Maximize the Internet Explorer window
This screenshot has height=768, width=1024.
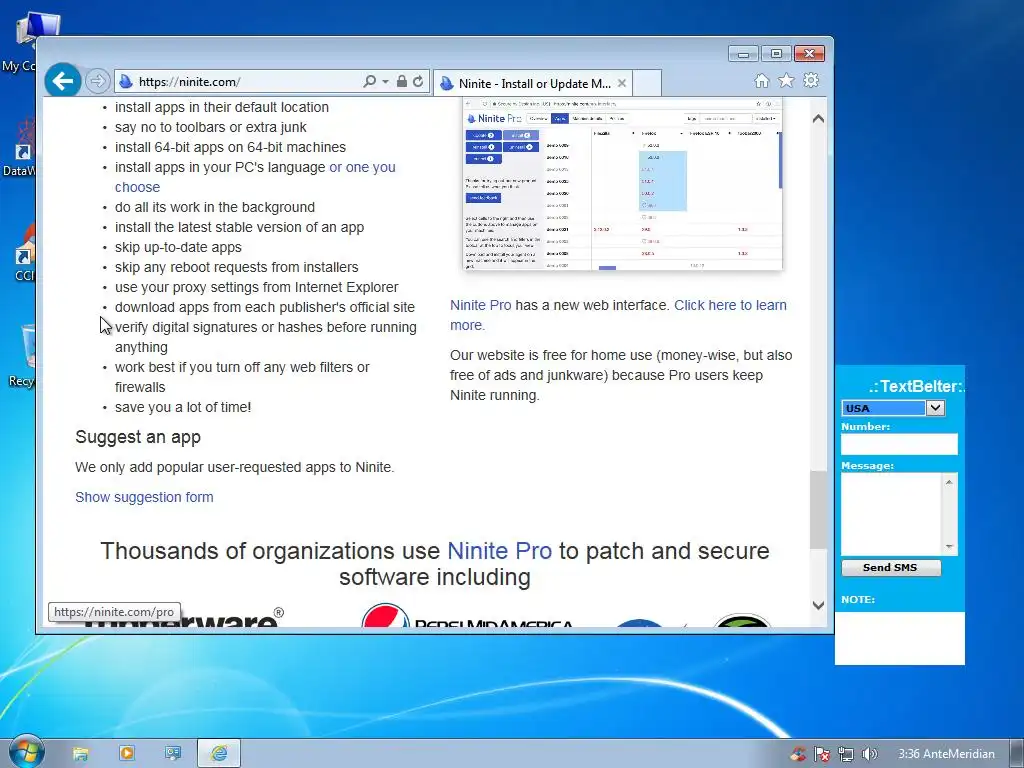click(x=776, y=54)
